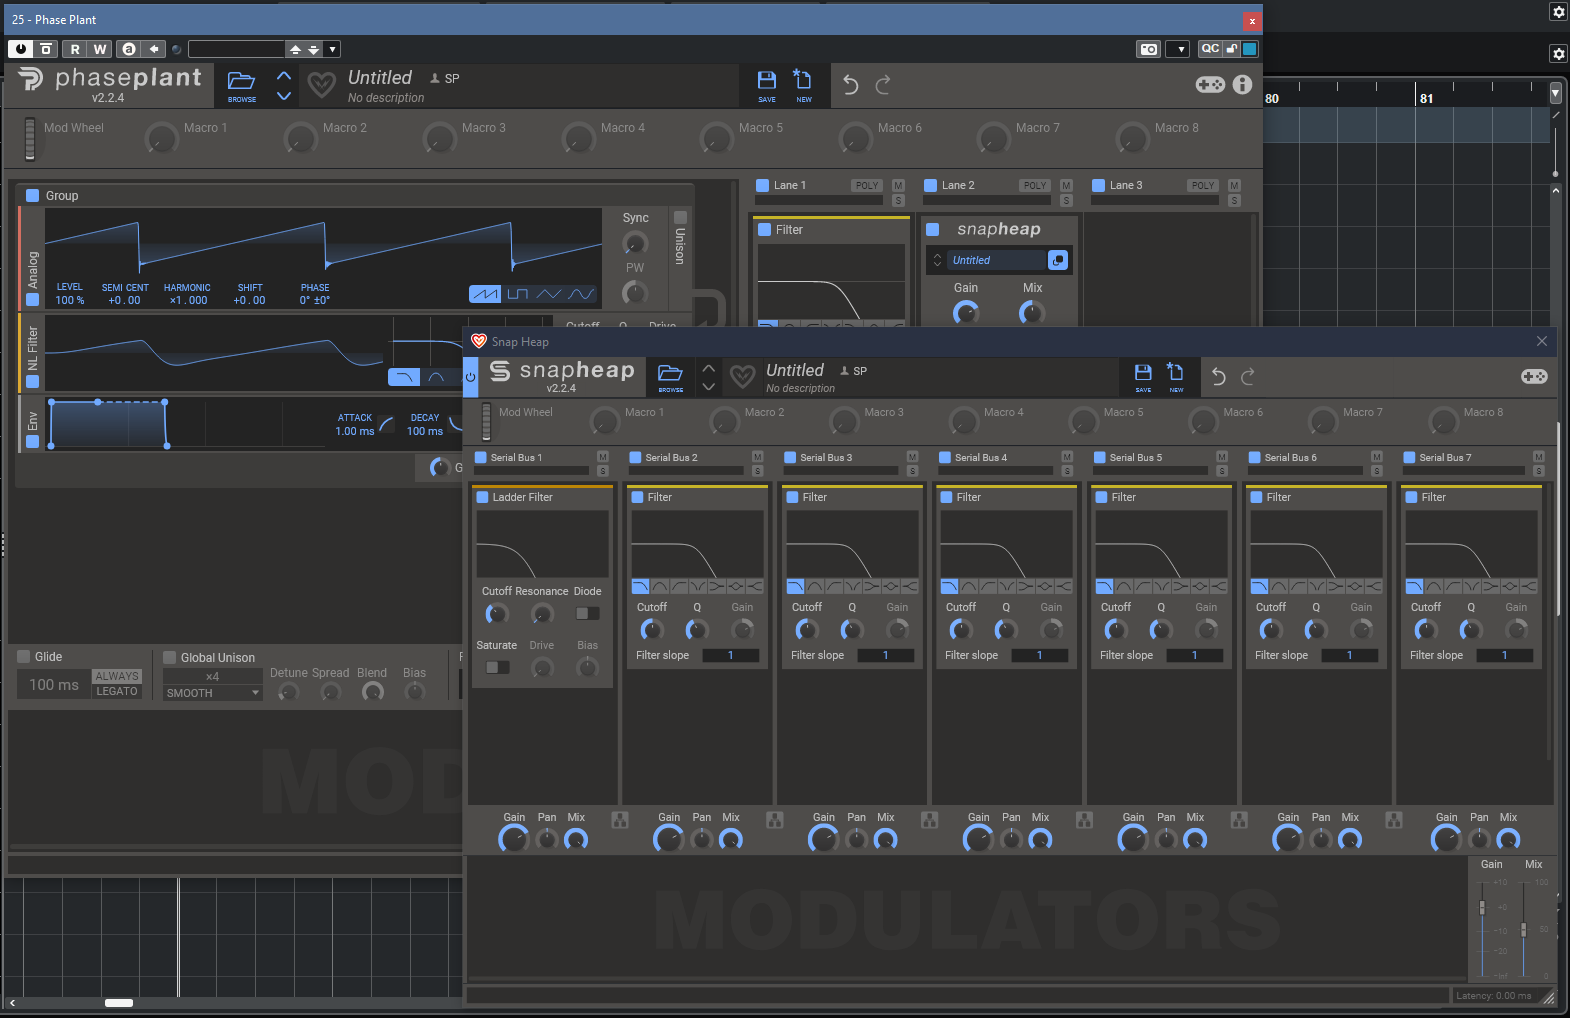Go to the next Phase Plant preset (down chevron)
Image resolution: width=1570 pixels, height=1018 pixels.
284,96
